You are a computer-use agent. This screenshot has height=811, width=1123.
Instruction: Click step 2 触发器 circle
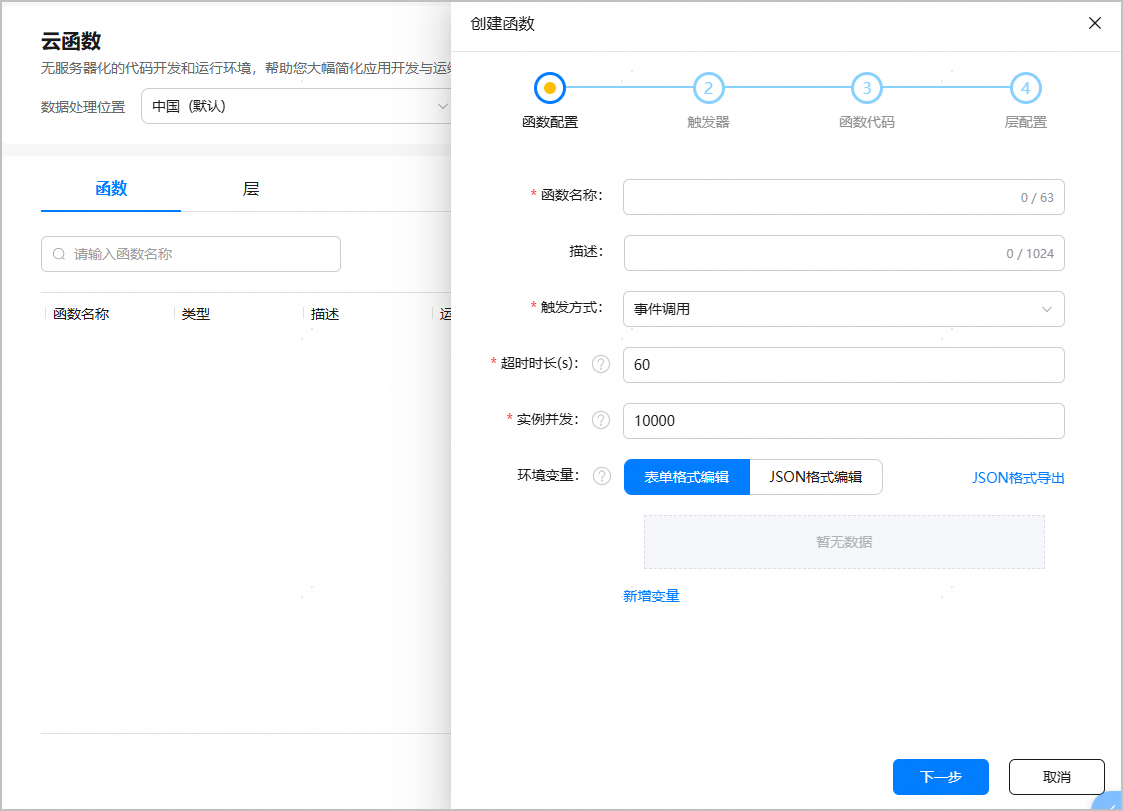(708, 88)
